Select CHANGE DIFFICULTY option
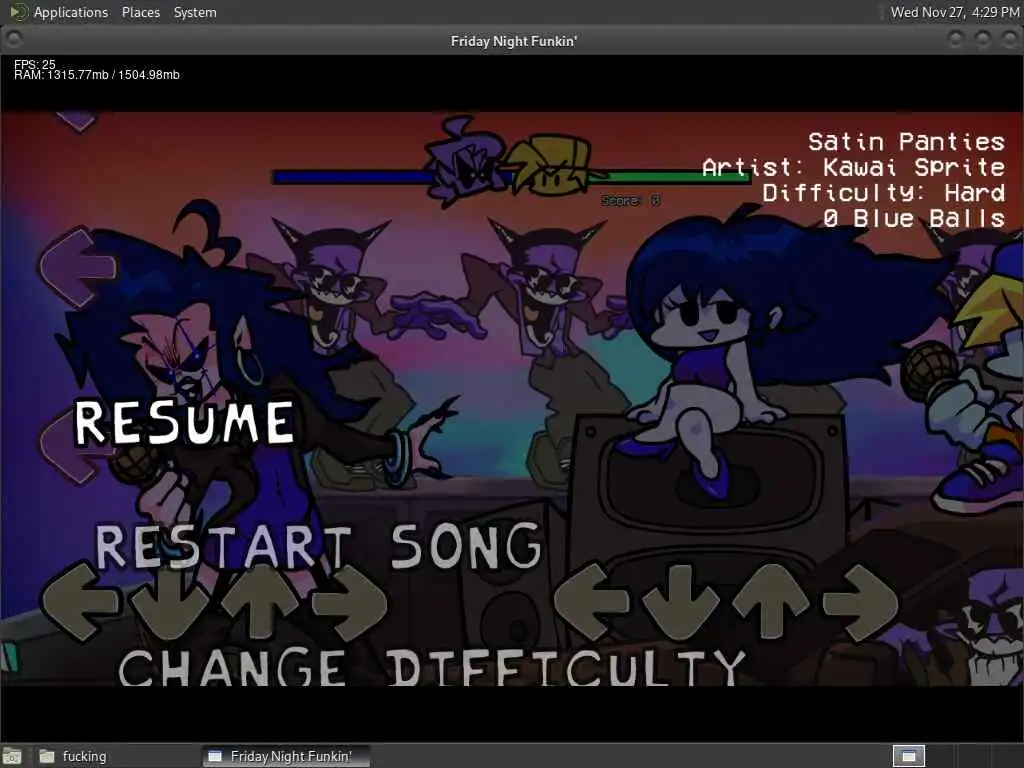The height and width of the screenshot is (768, 1024). point(432,667)
